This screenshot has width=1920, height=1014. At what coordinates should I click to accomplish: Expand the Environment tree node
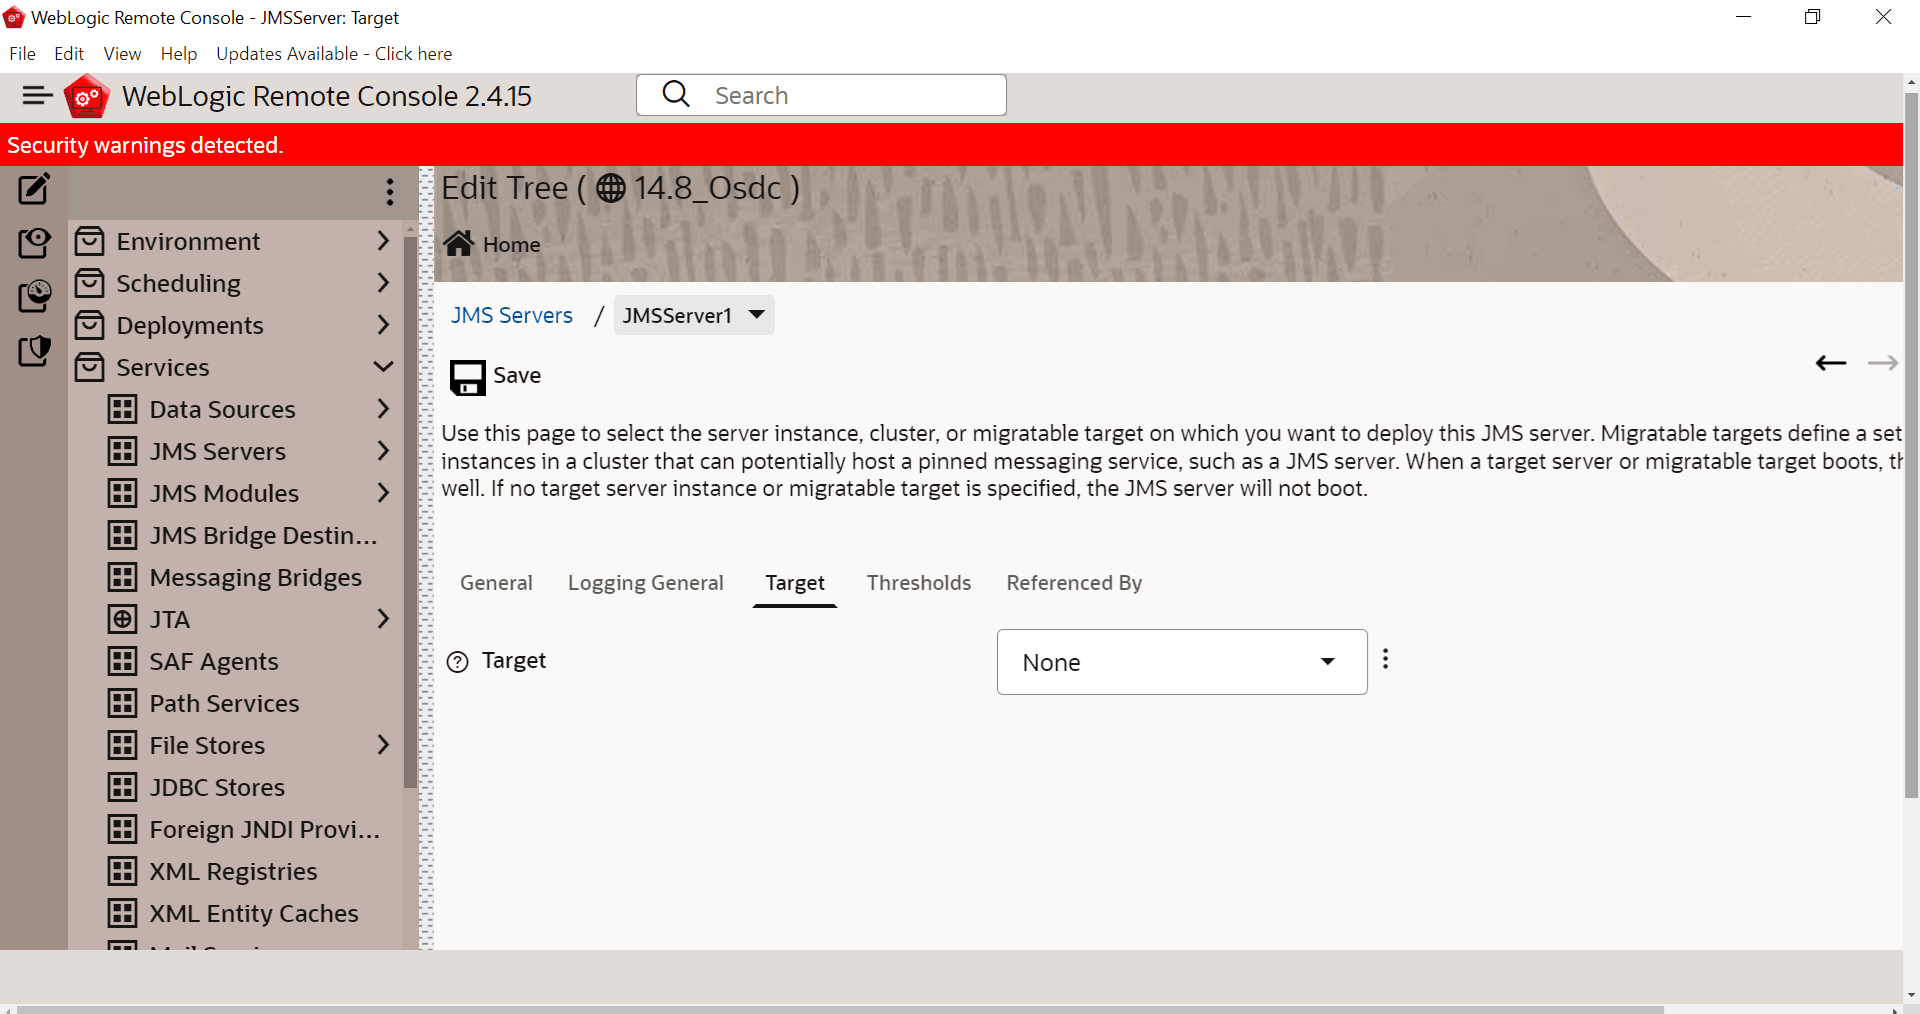383,241
